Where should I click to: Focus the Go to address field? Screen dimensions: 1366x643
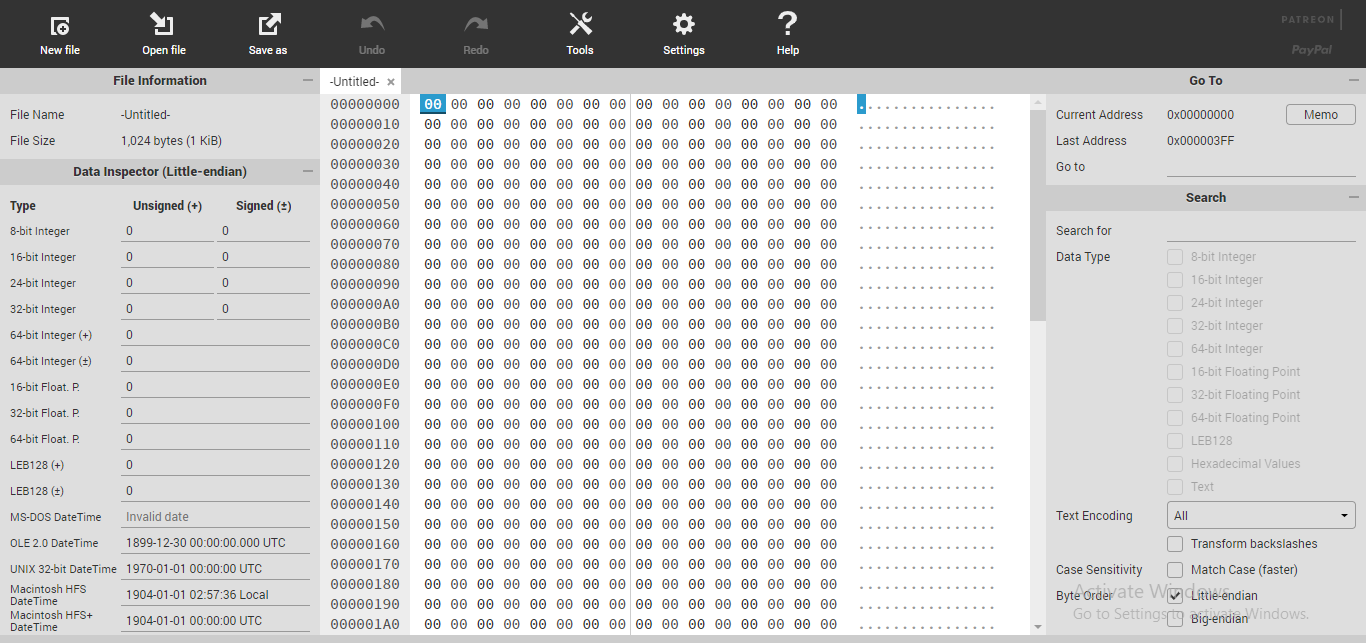click(1261, 167)
